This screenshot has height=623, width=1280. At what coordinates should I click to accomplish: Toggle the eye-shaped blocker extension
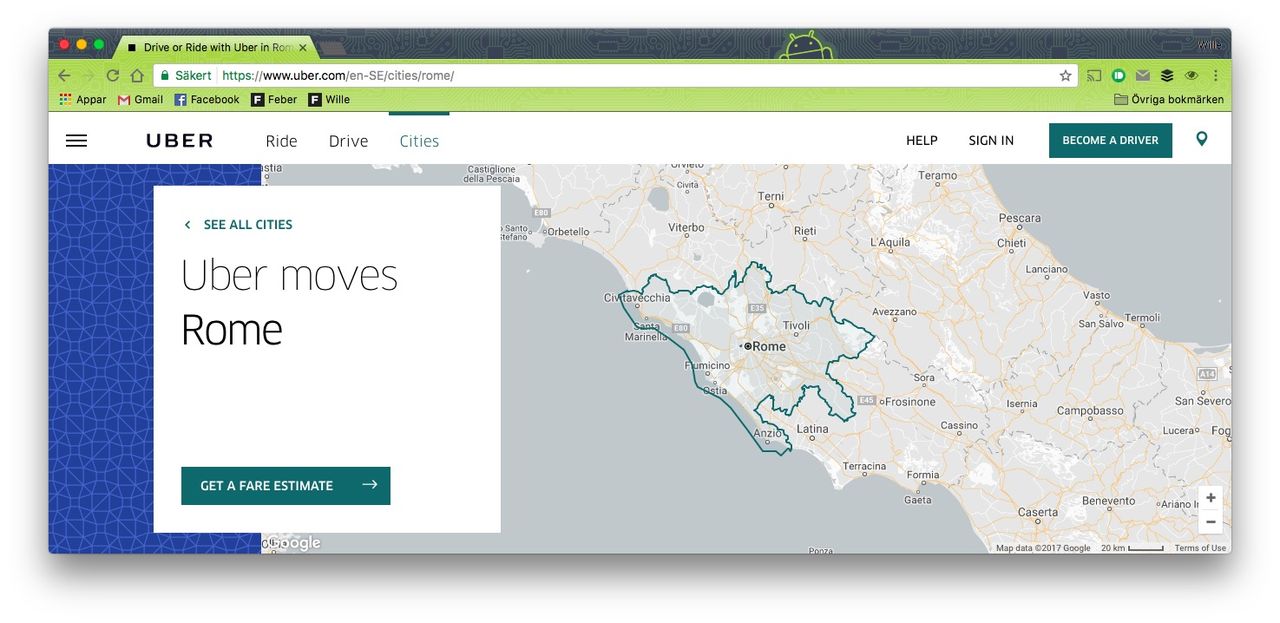coord(1191,75)
